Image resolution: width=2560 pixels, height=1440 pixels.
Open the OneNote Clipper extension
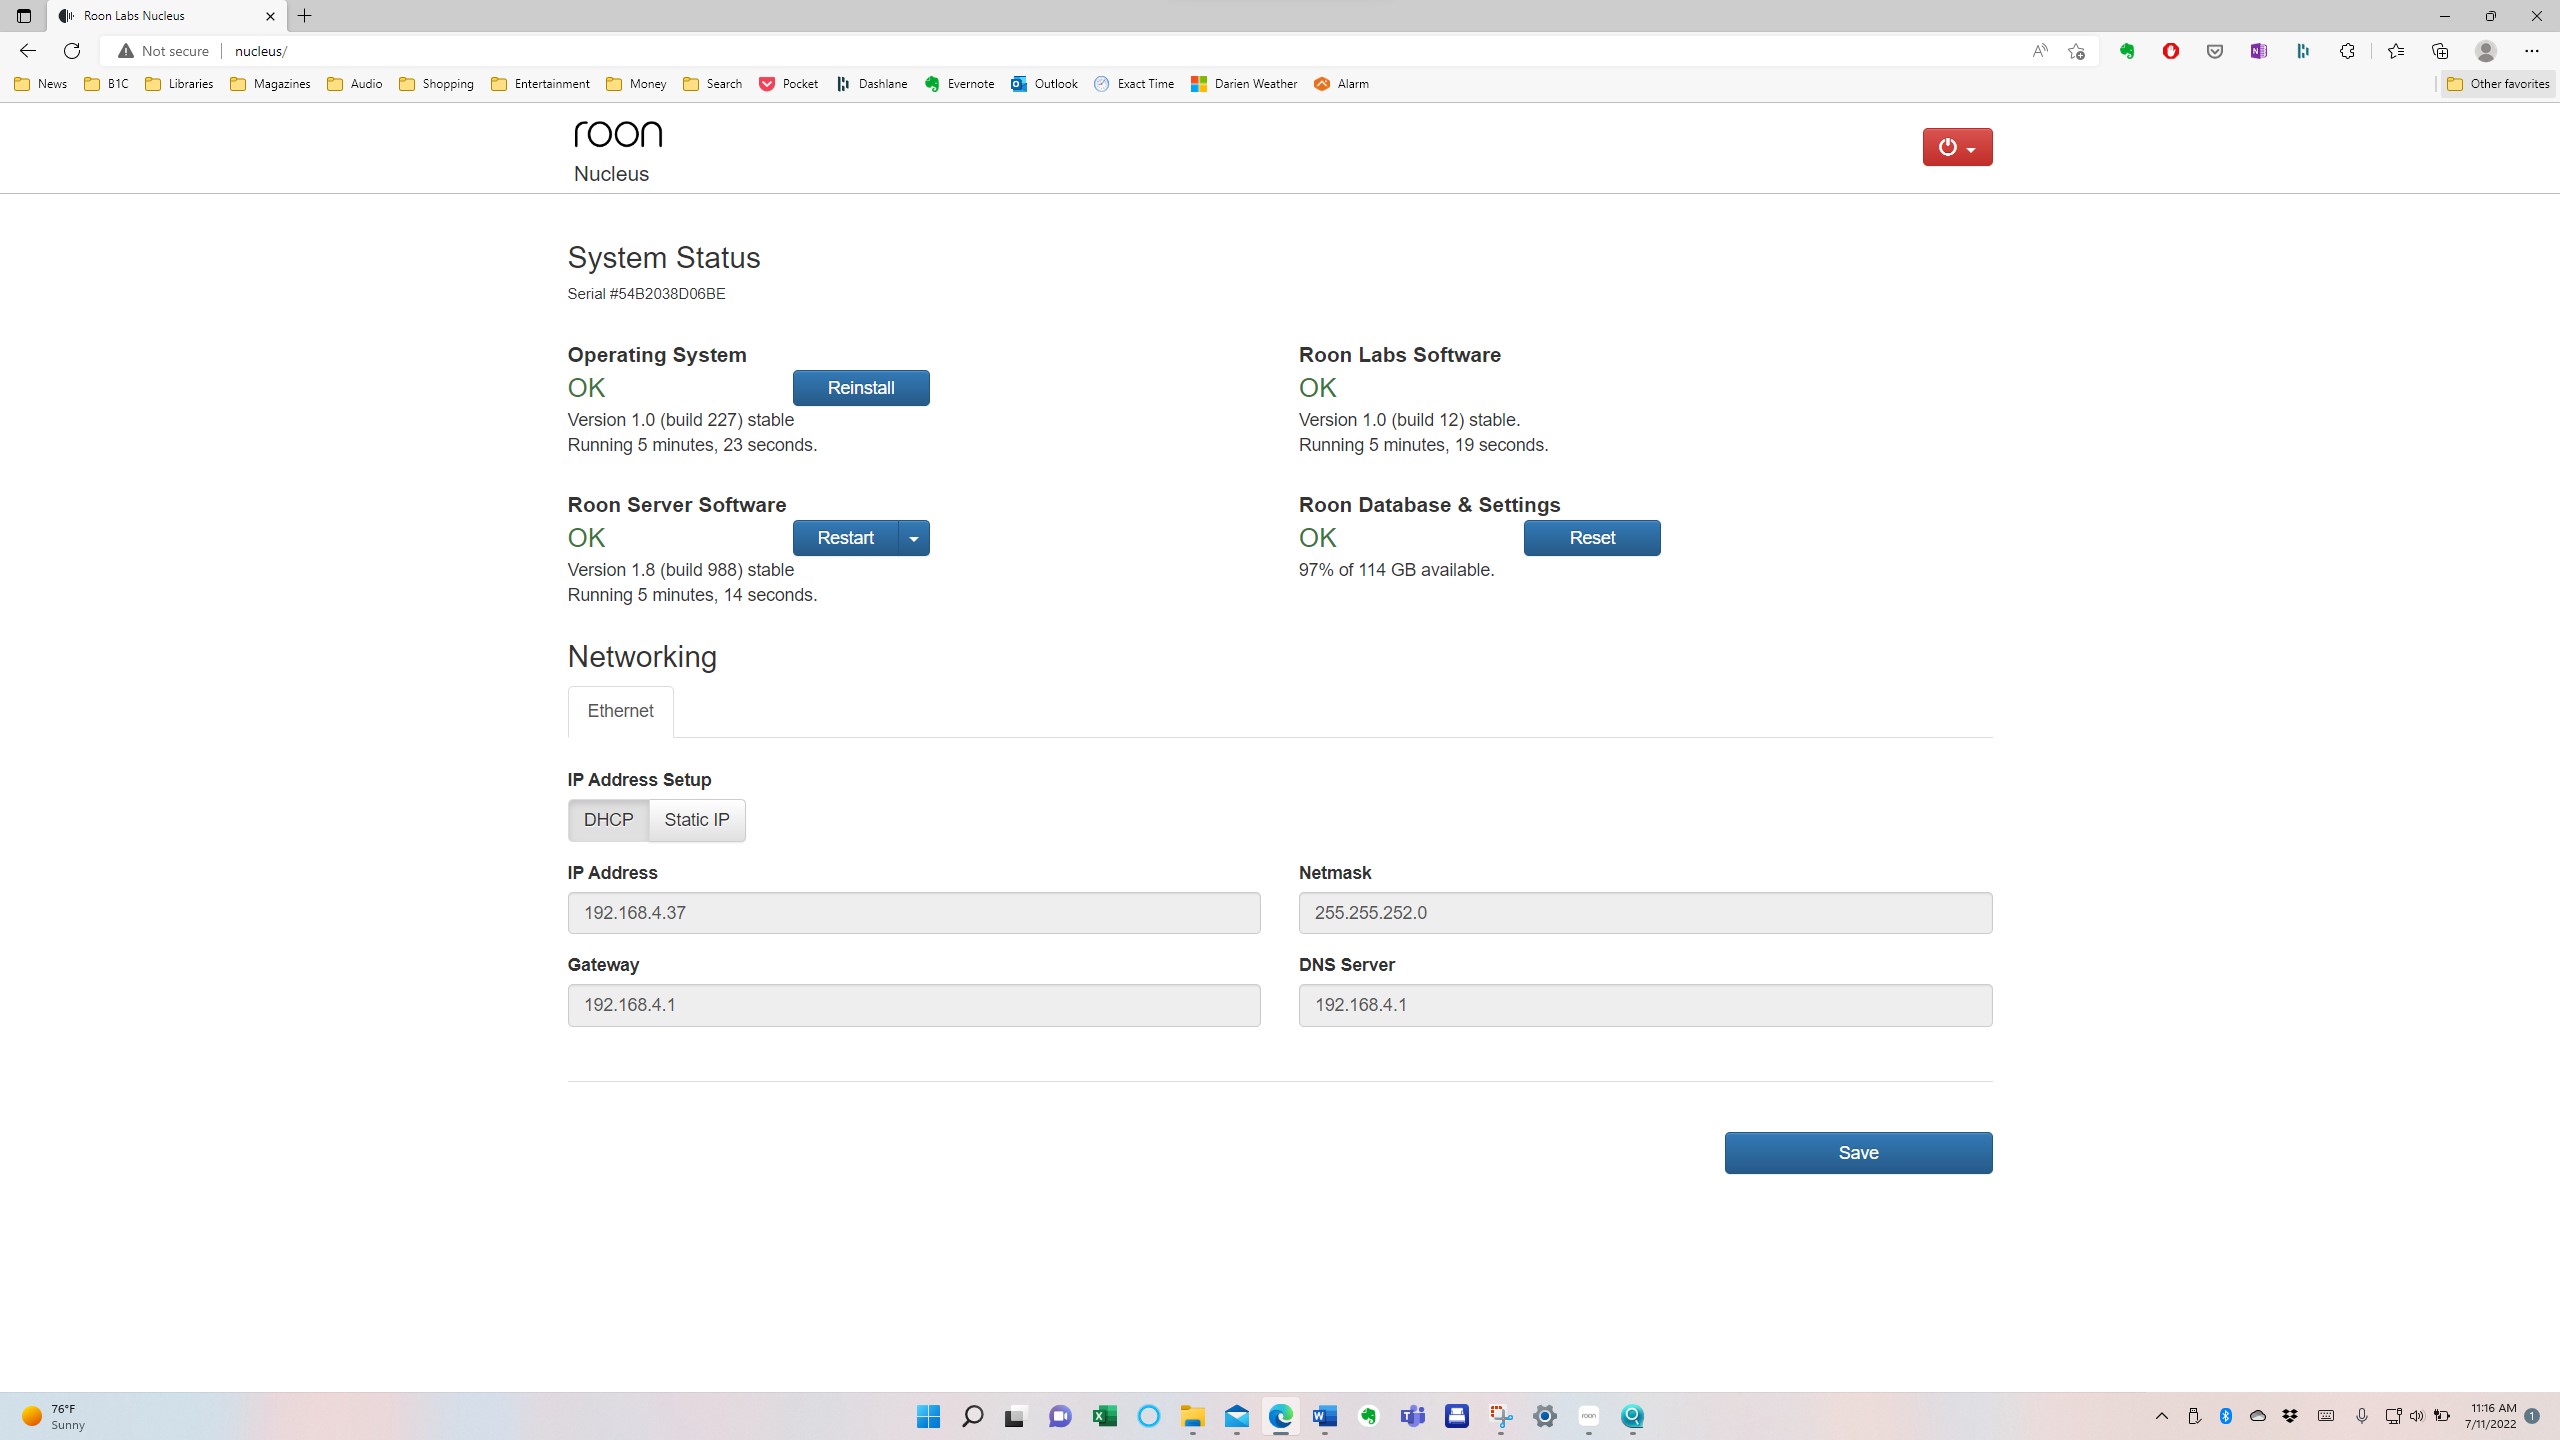click(x=2259, y=51)
